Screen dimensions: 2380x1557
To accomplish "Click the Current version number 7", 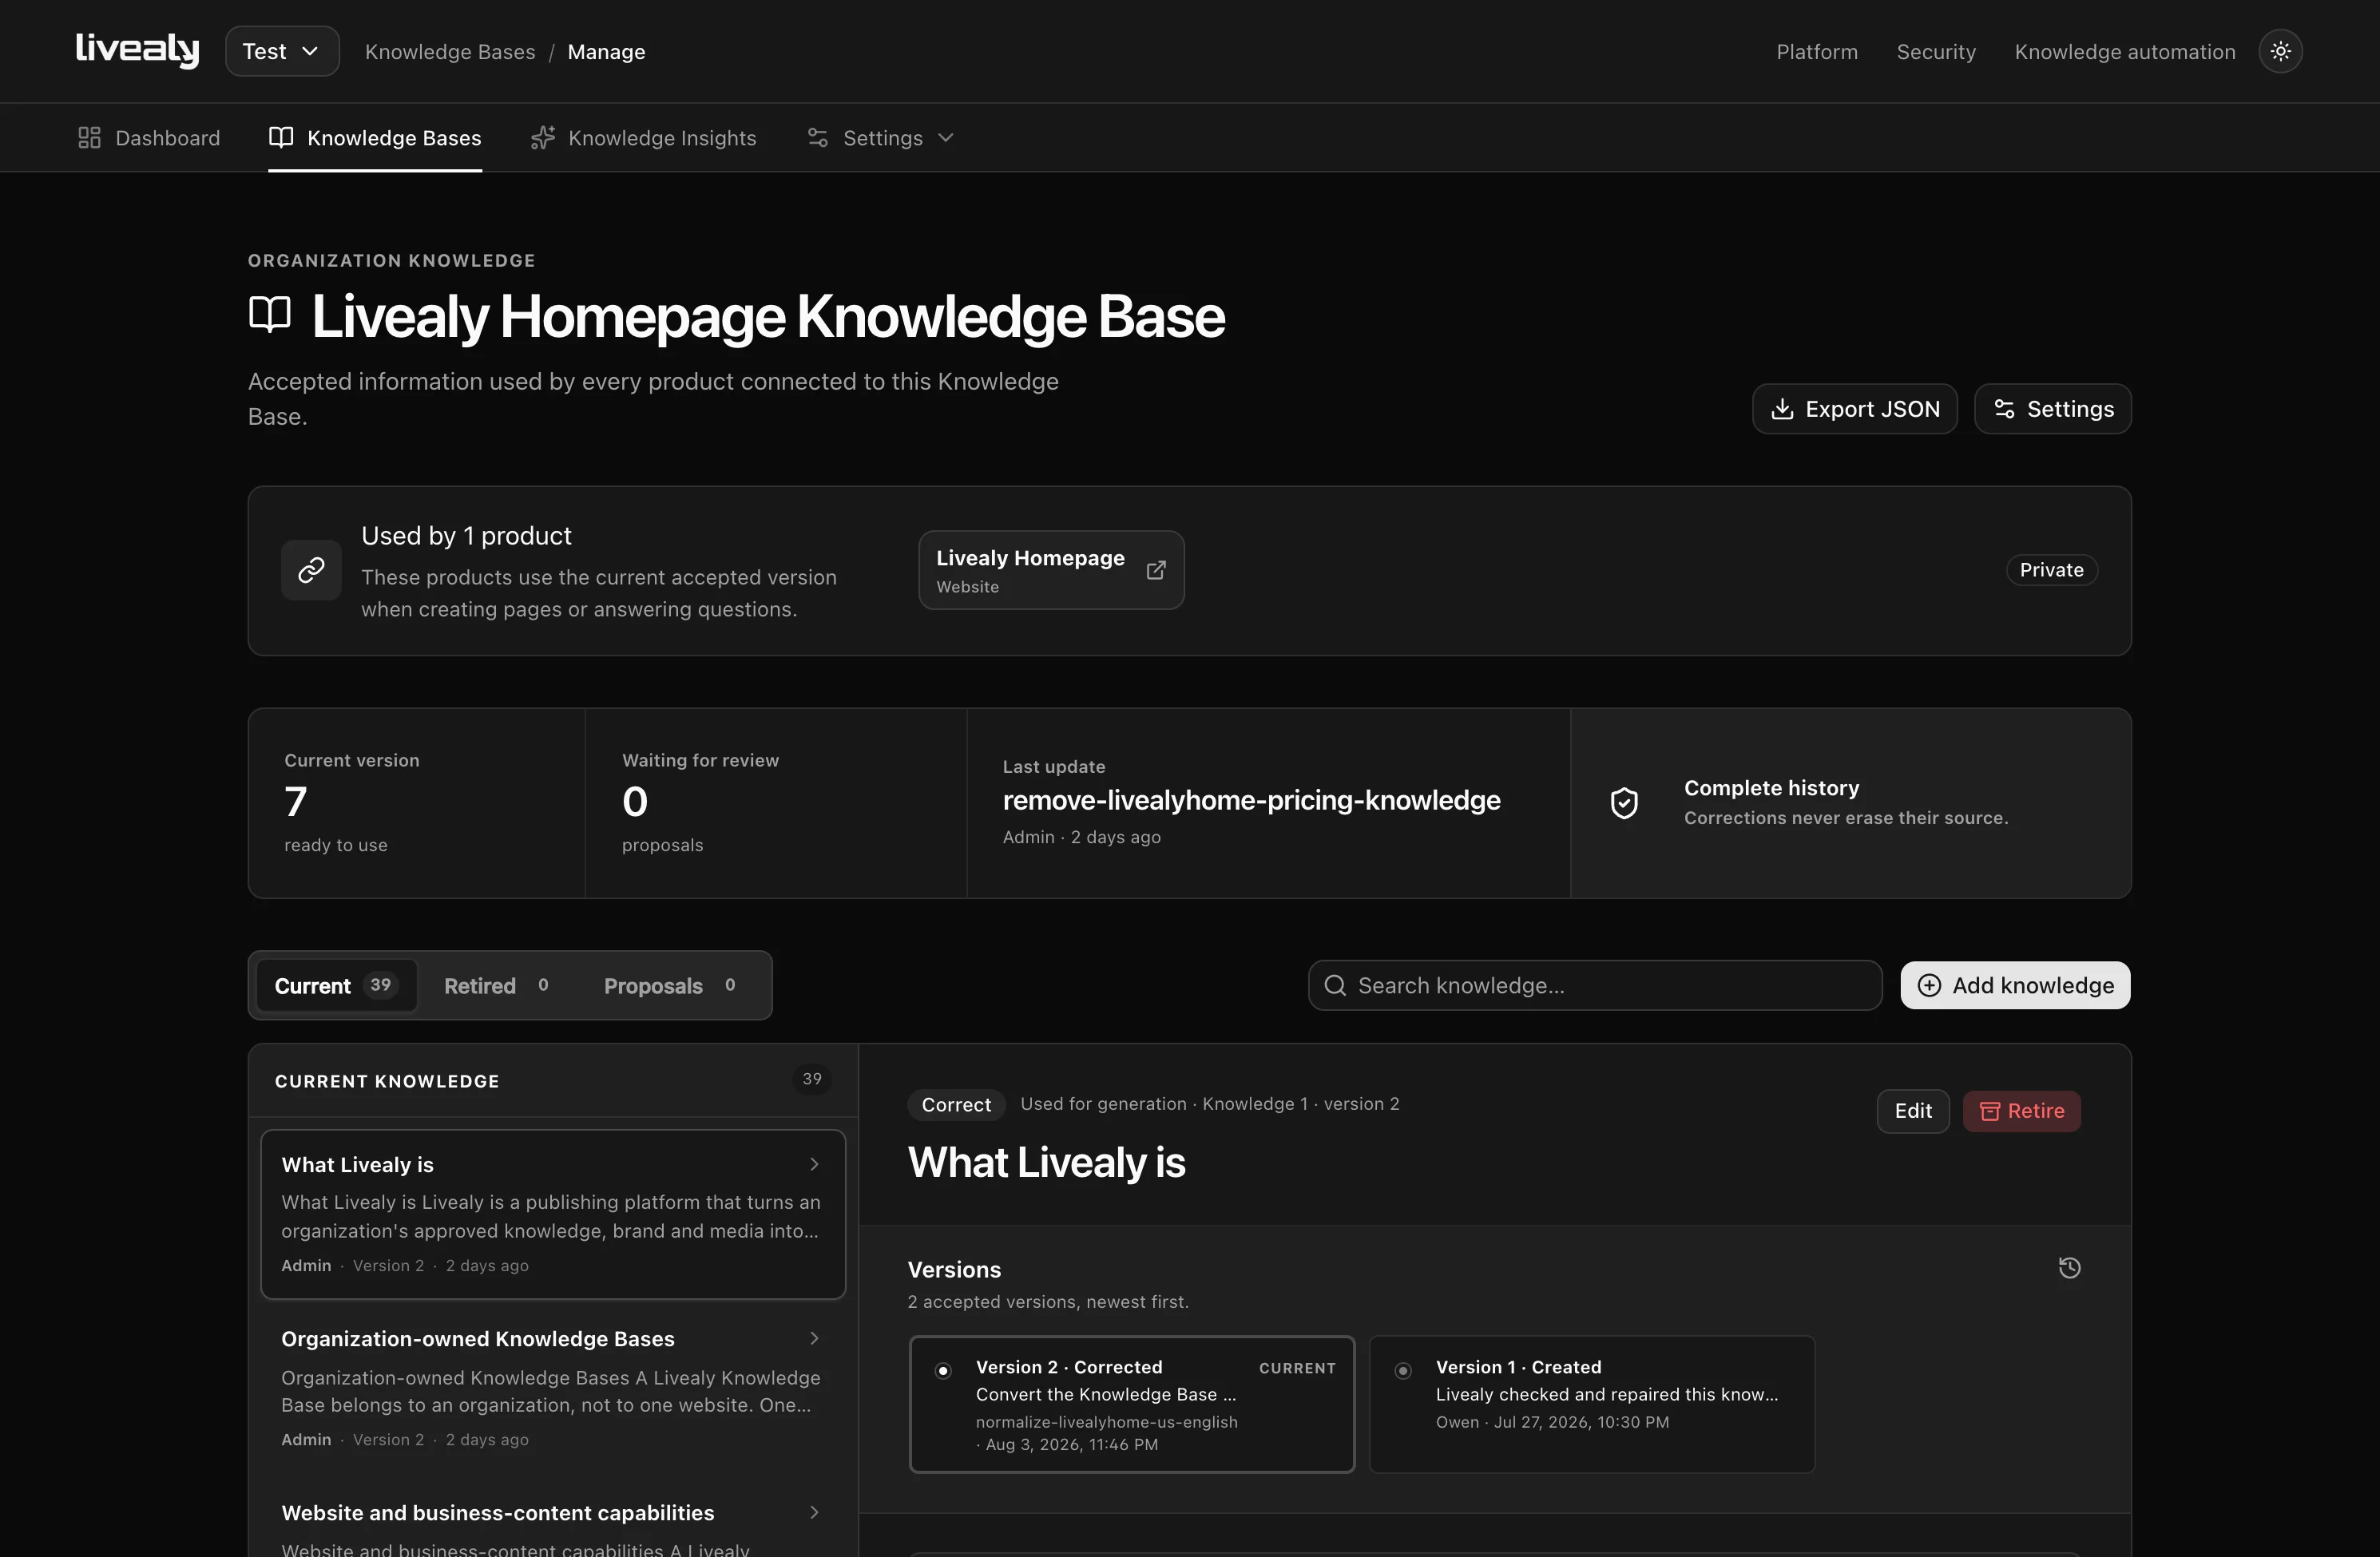I will [x=295, y=801].
